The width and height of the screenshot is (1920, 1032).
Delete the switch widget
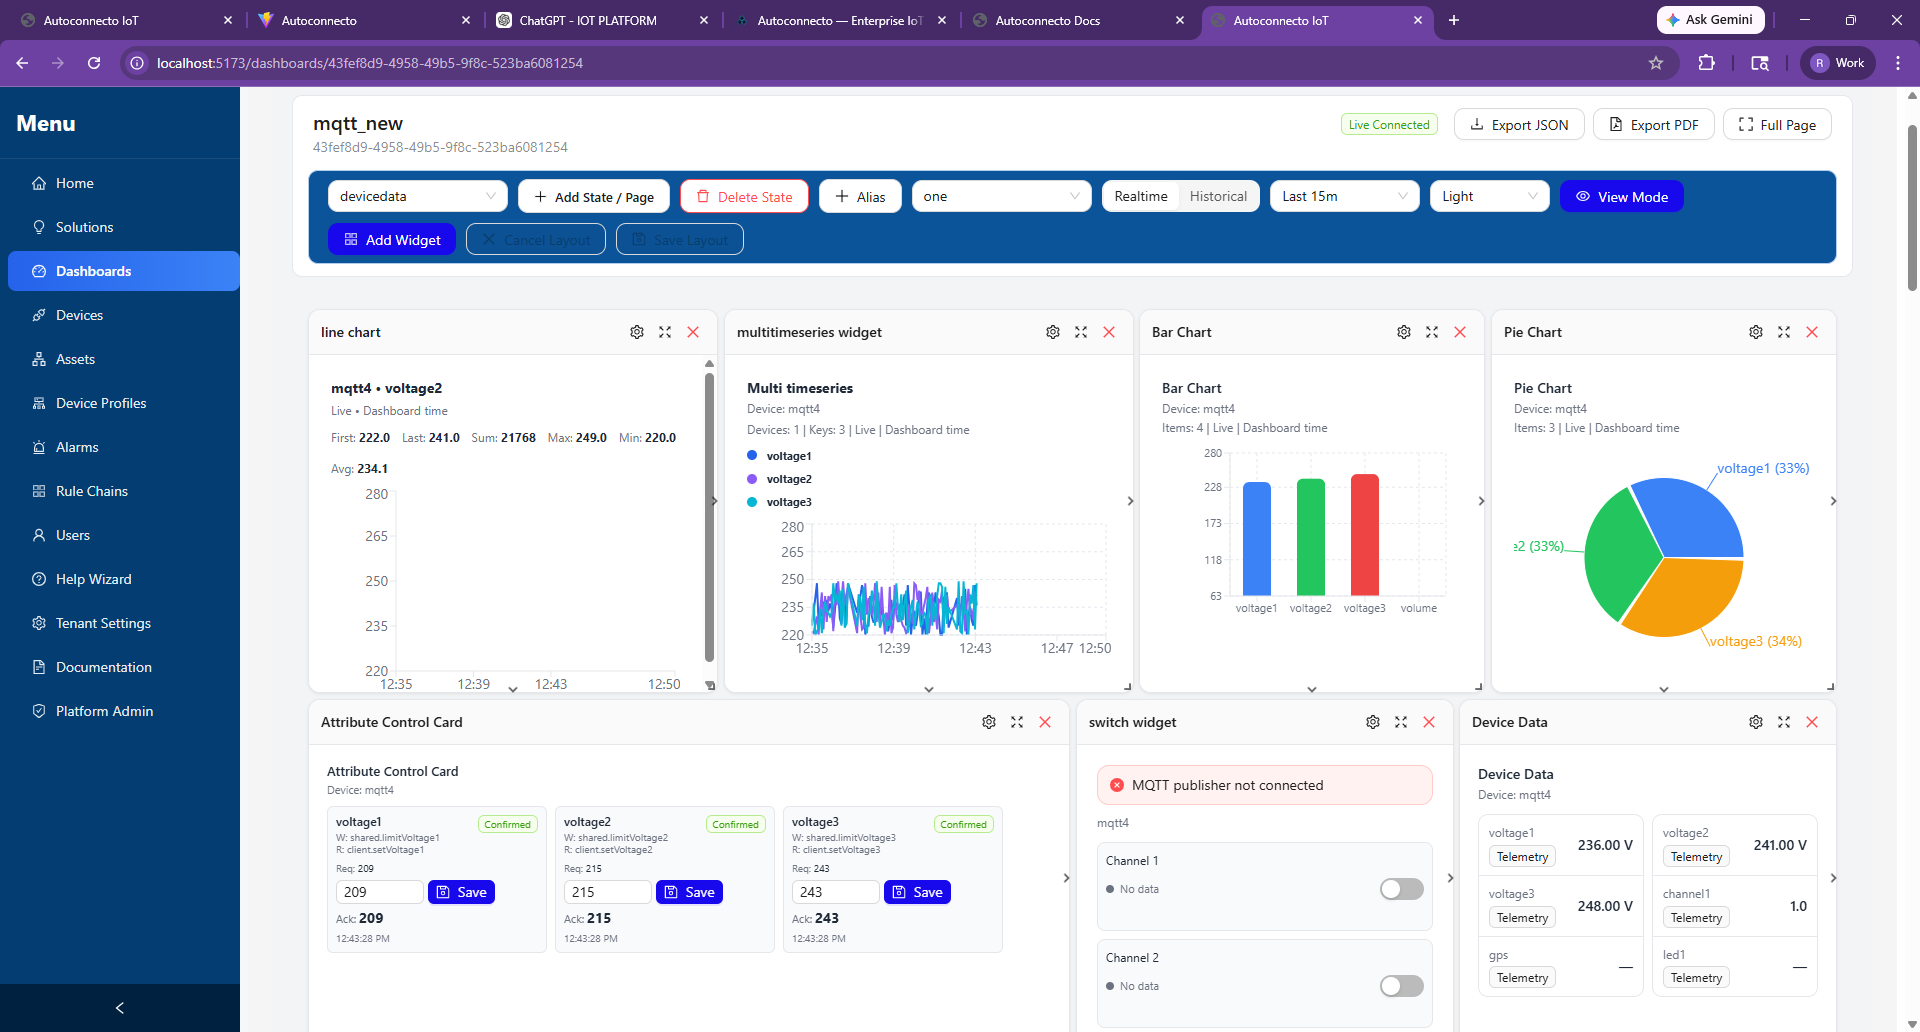click(1429, 722)
